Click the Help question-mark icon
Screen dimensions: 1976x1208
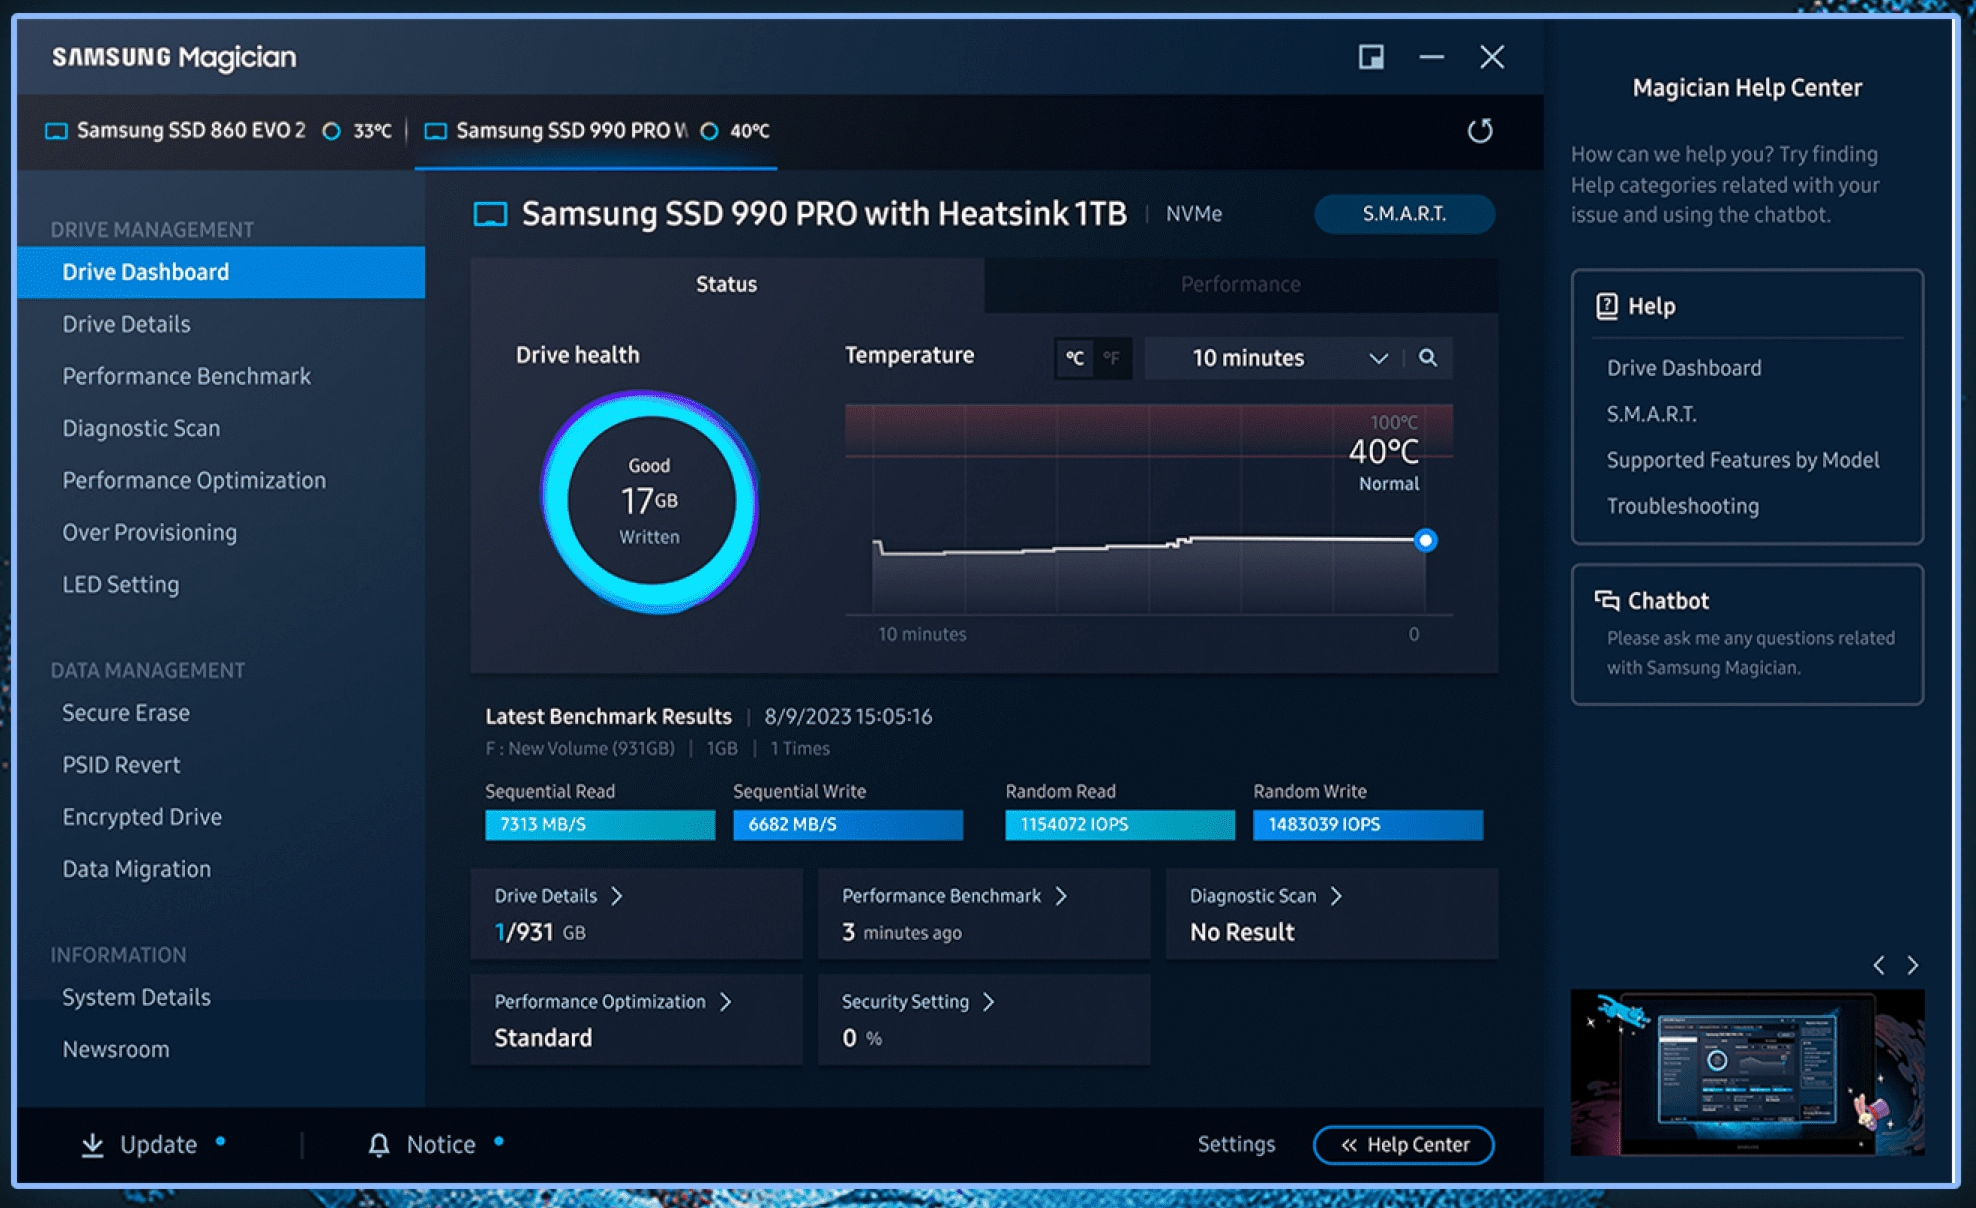pos(1607,306)
